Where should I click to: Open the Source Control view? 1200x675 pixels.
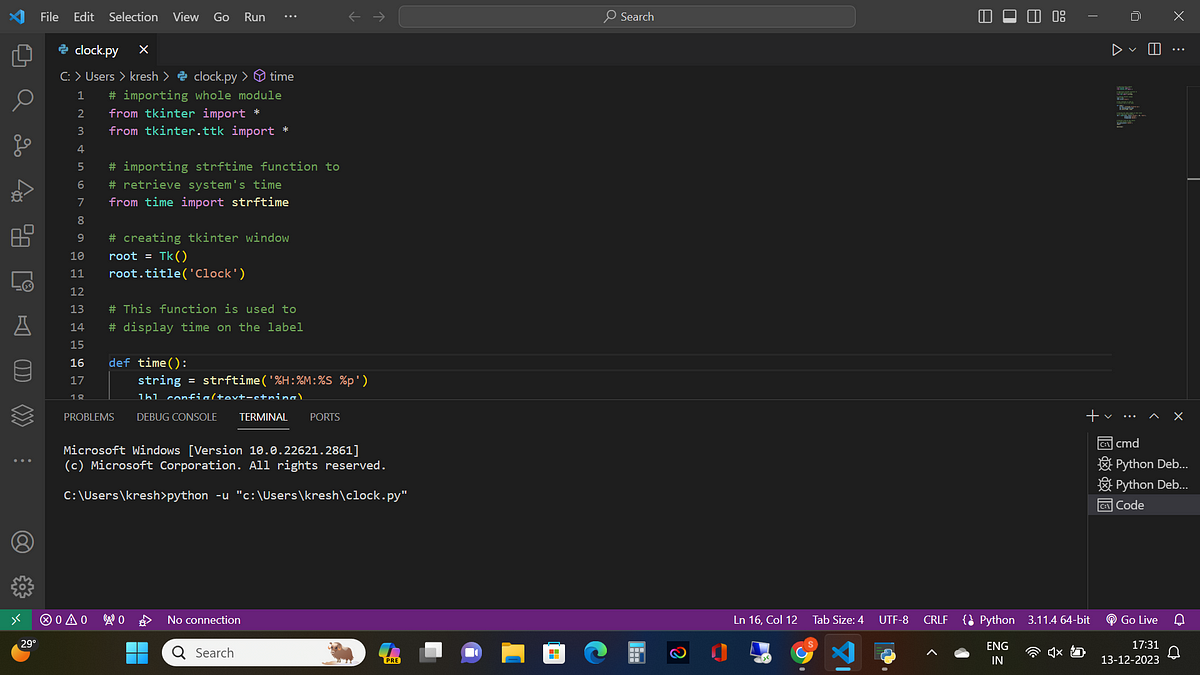click(x=22, y=145)
